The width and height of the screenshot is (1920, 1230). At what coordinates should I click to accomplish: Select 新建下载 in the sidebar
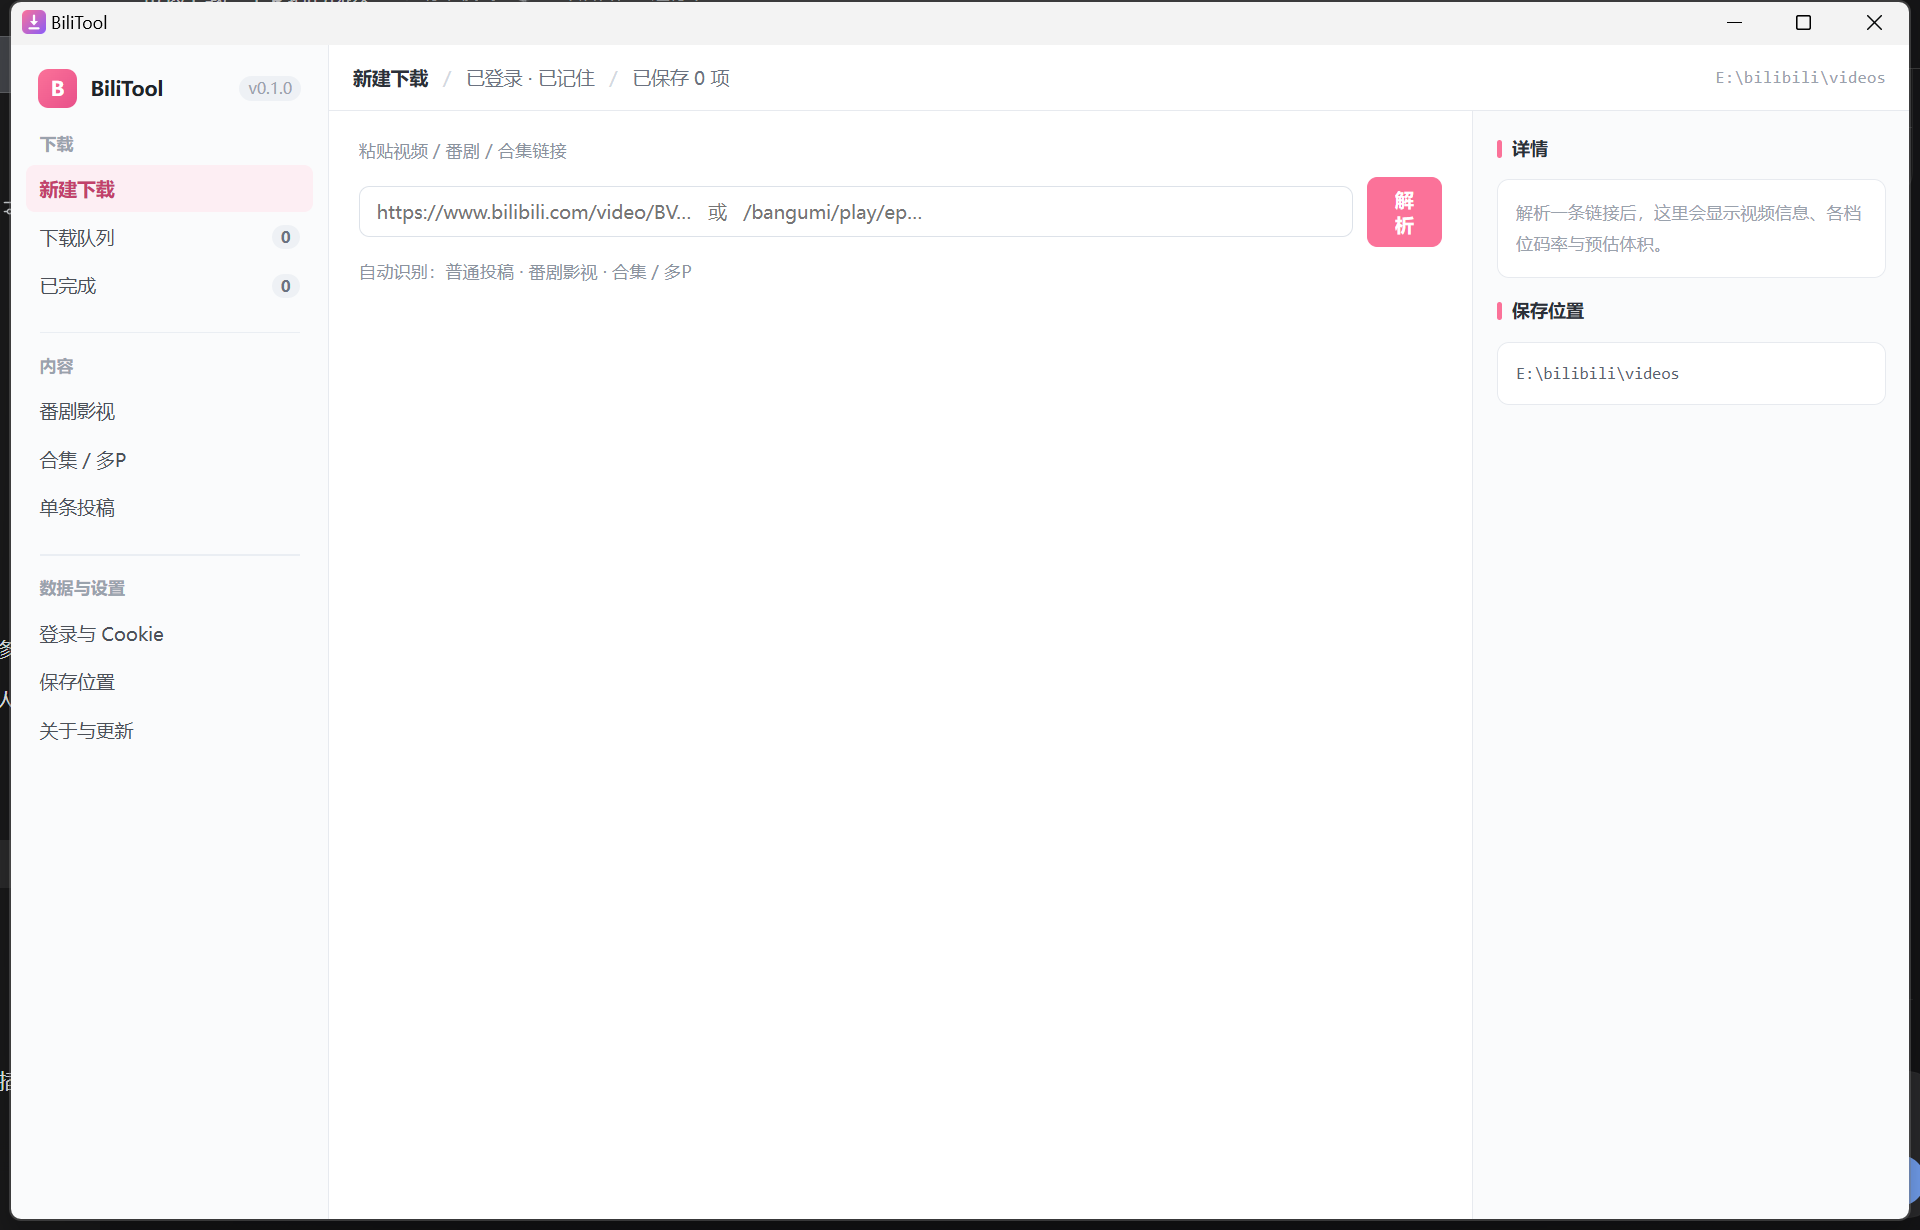tap(169, 189)
